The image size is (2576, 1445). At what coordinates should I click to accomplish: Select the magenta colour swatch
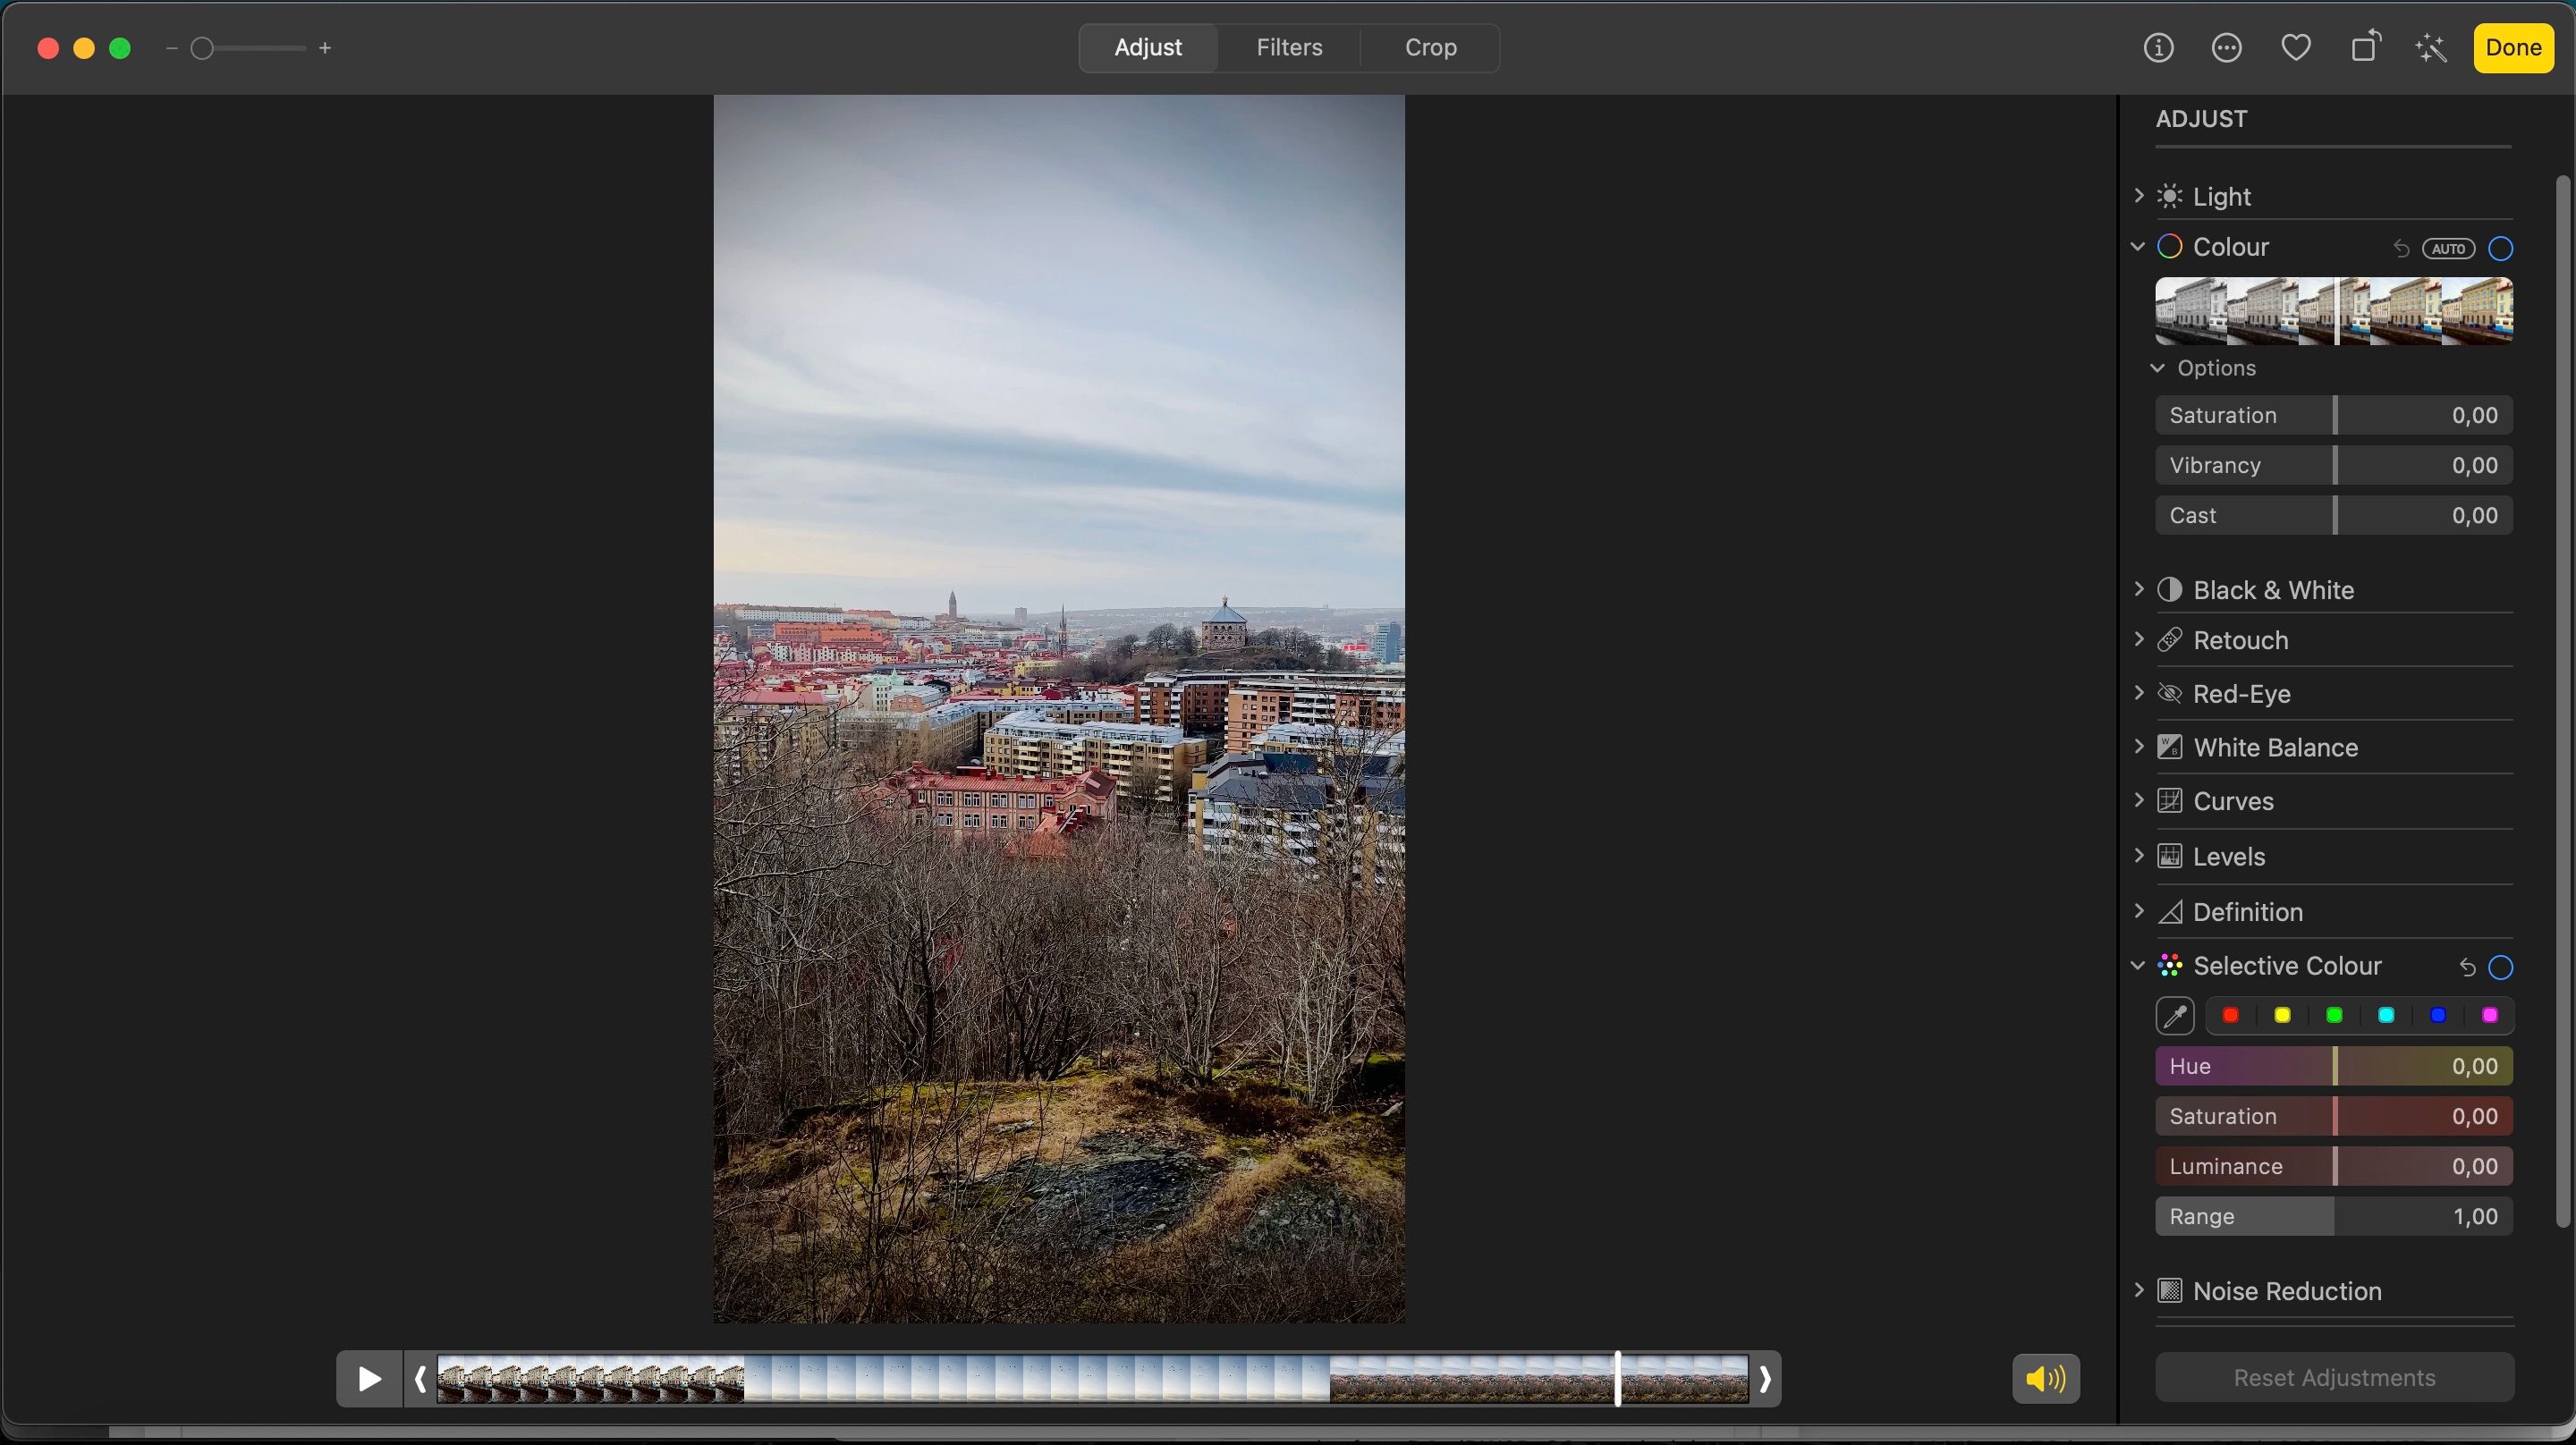2490,1016
